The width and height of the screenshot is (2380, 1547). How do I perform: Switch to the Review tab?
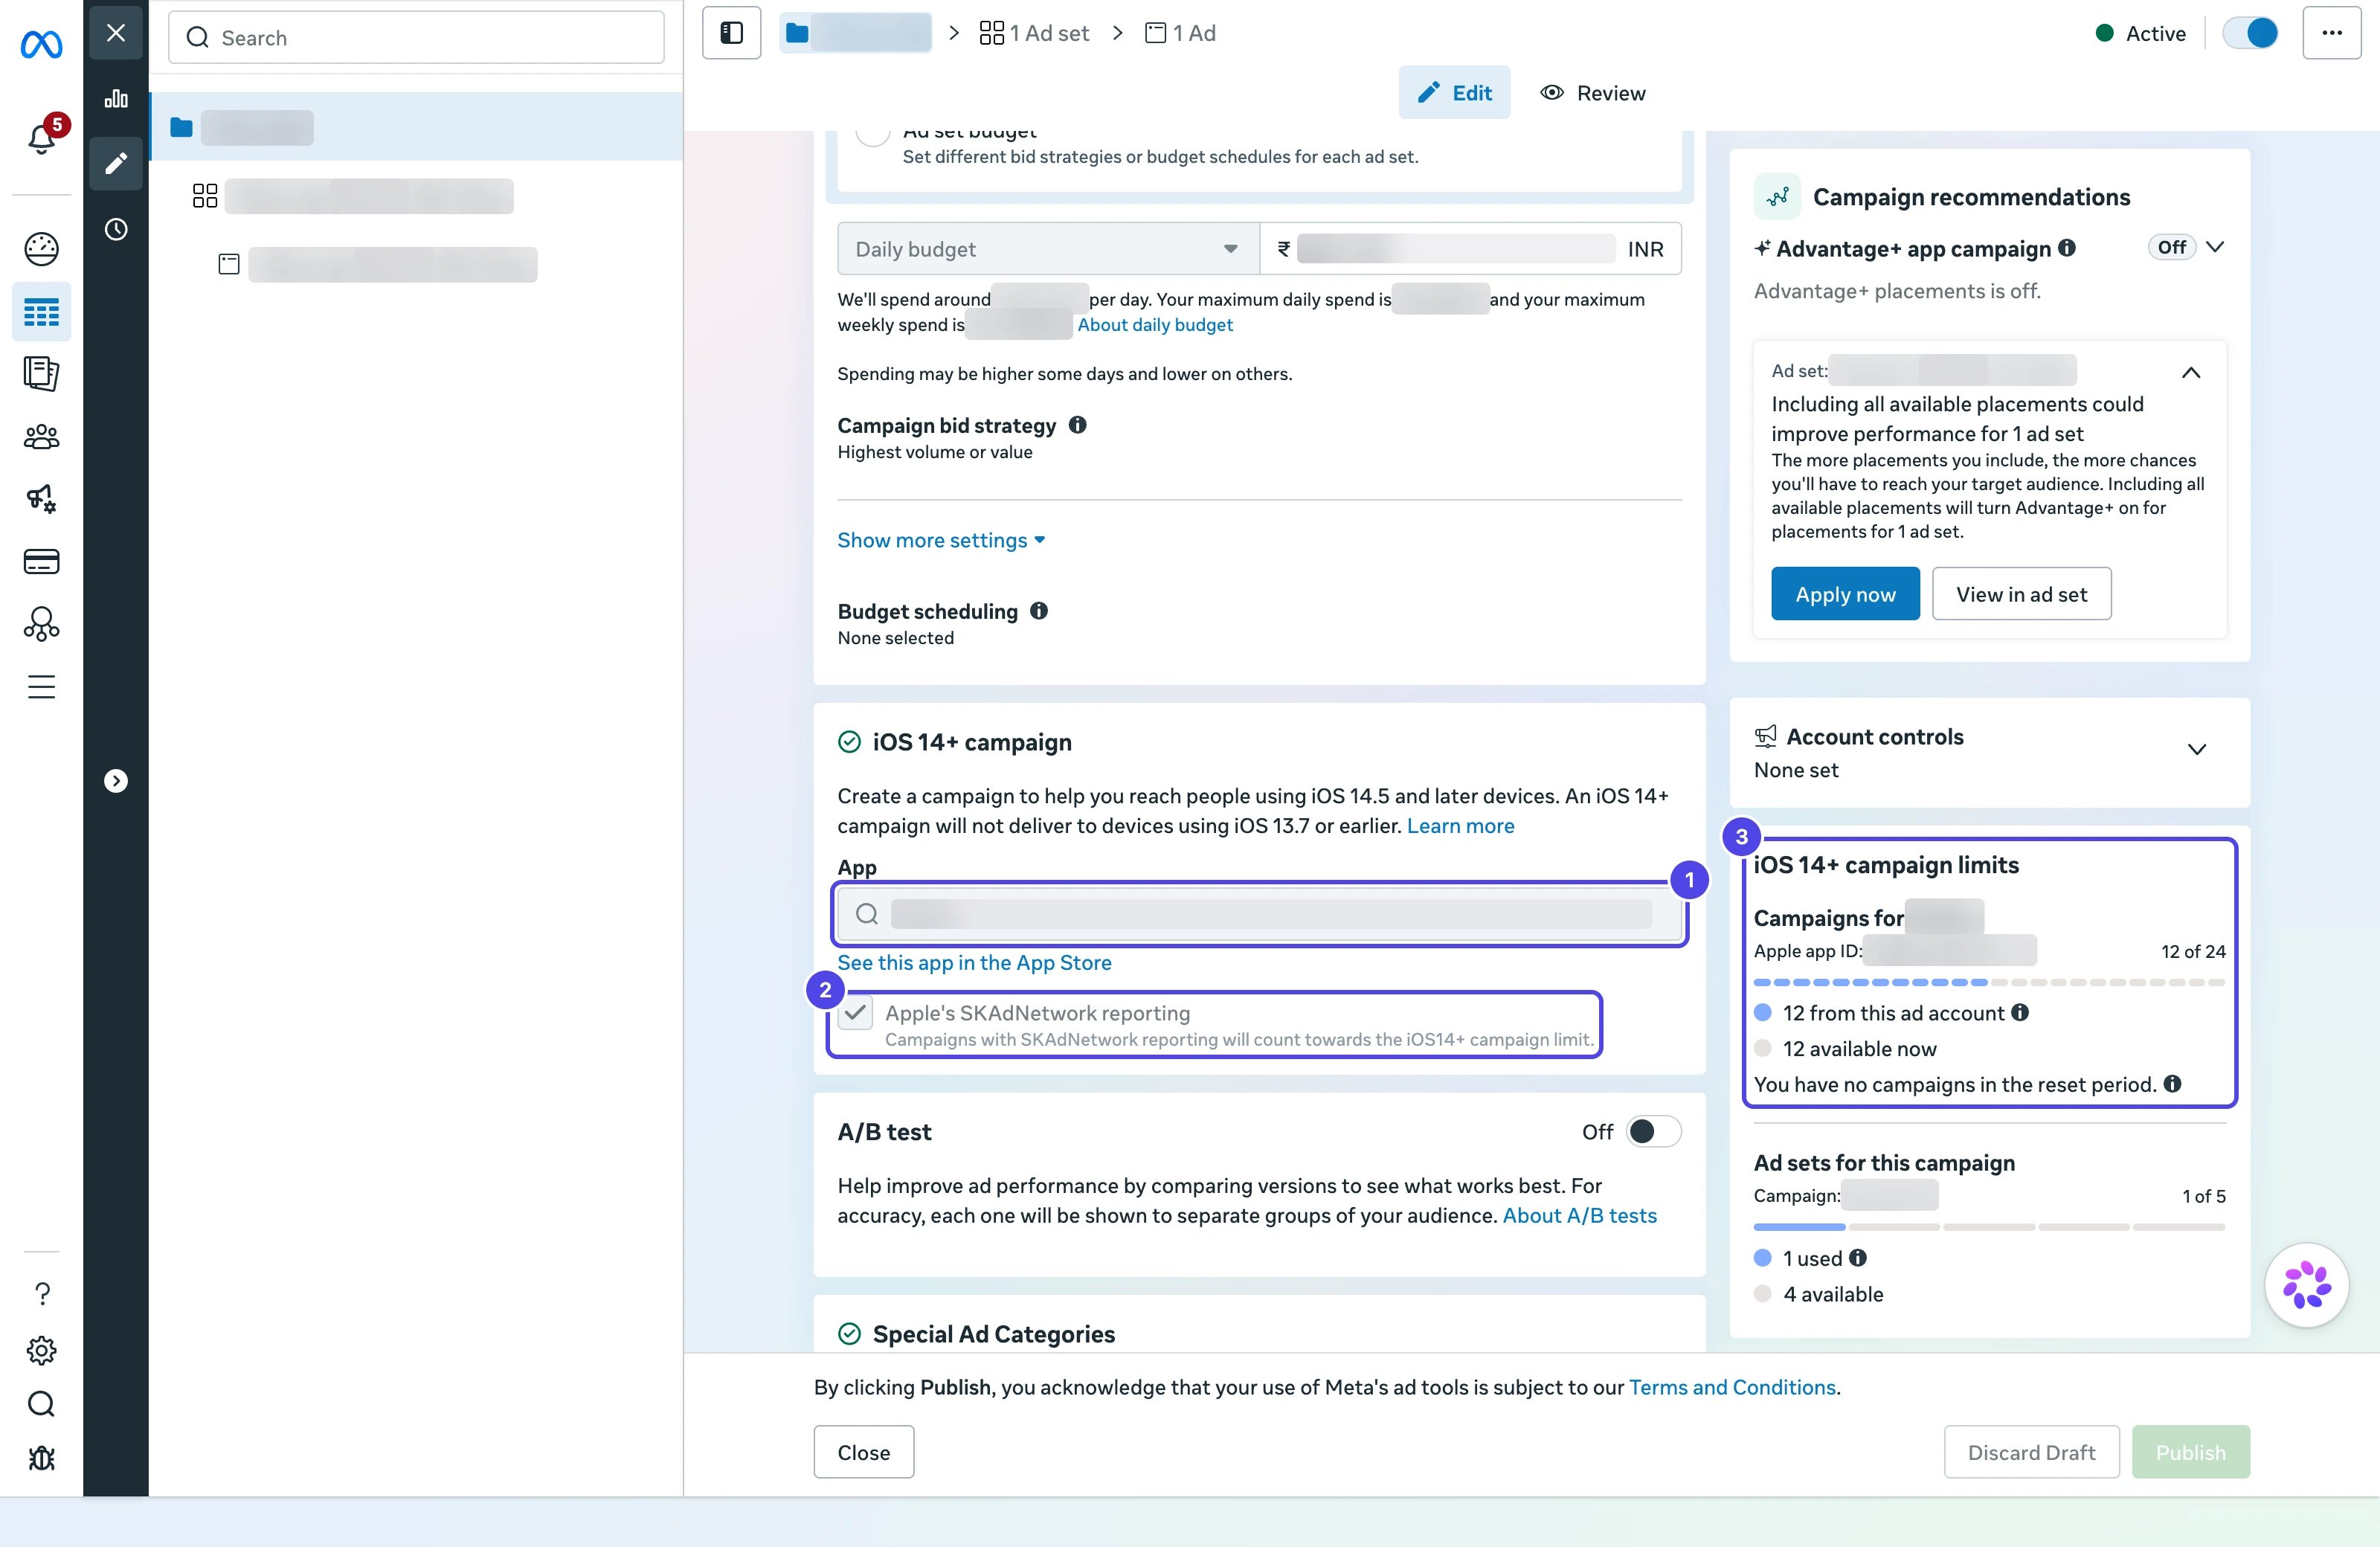pos(1592,92)
